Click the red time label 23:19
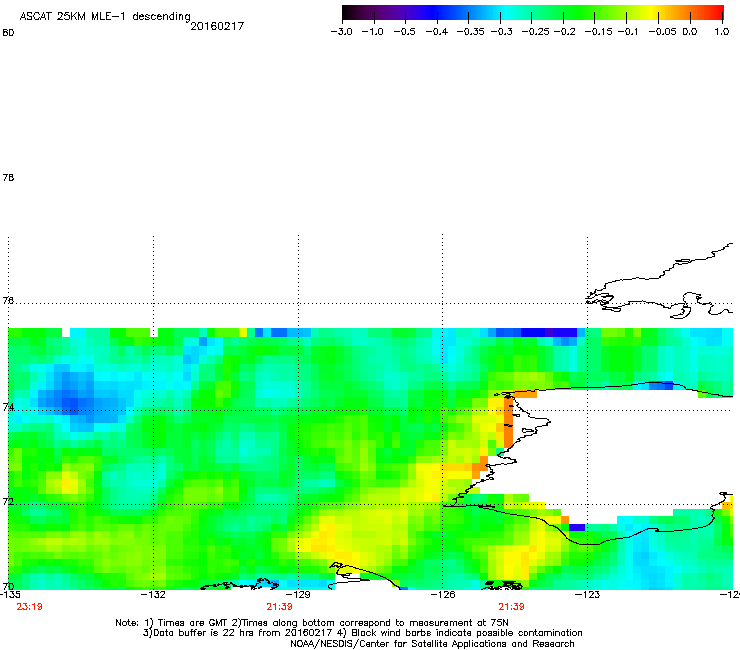 (x=29, y=607)
